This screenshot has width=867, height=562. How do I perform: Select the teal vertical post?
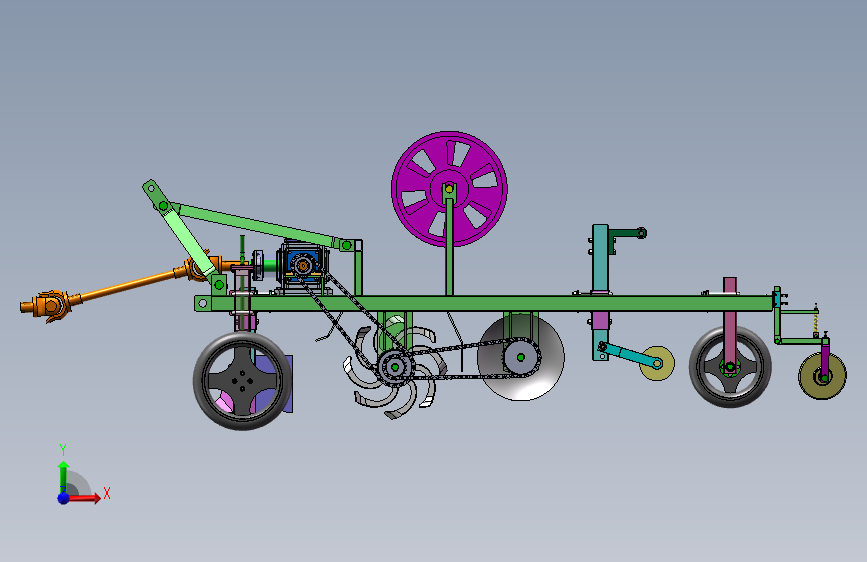tap(600, 258)
